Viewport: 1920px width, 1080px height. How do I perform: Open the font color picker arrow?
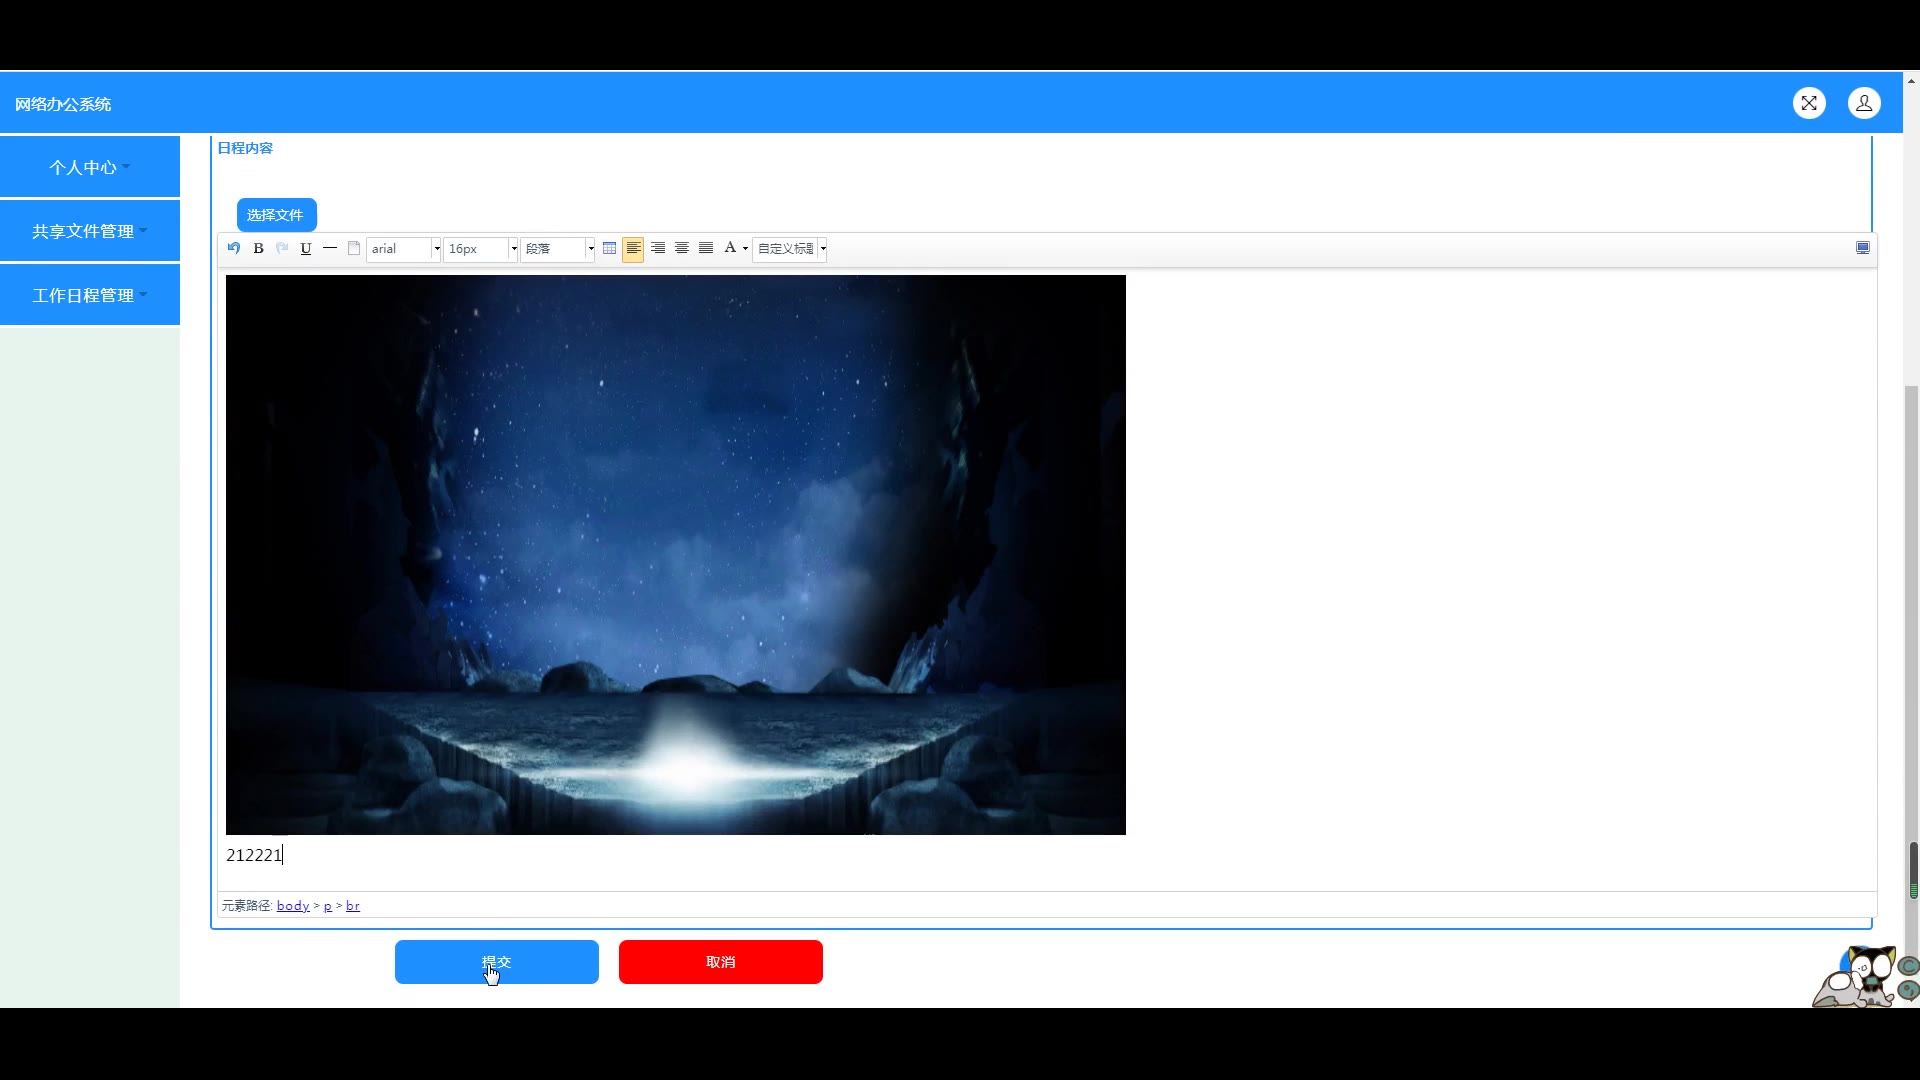tap(746, 249)
